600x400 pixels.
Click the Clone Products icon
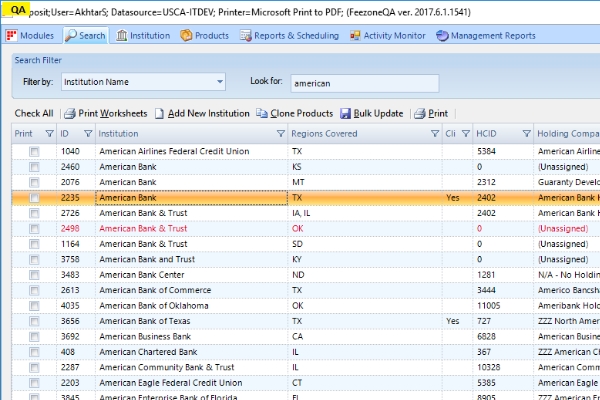coord(262,113)
